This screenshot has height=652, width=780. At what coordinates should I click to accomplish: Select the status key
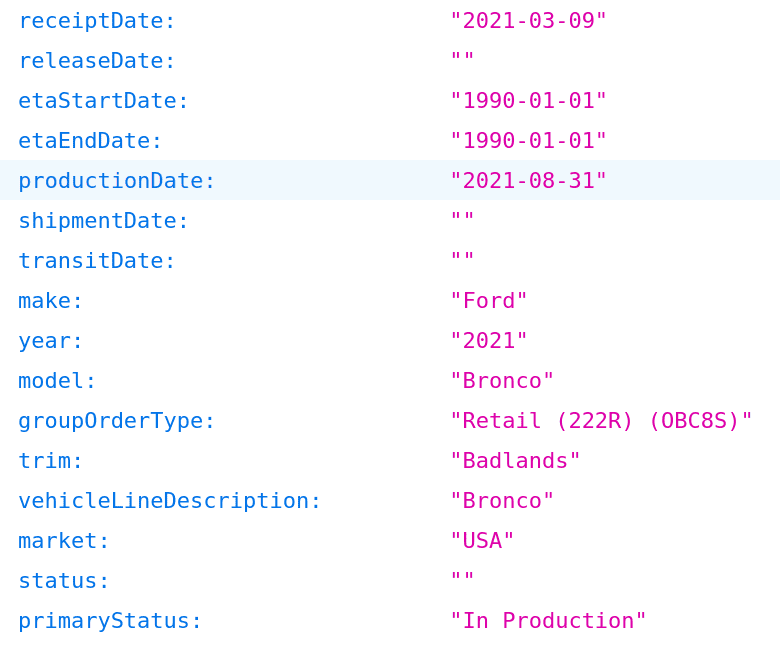point(64,581)
